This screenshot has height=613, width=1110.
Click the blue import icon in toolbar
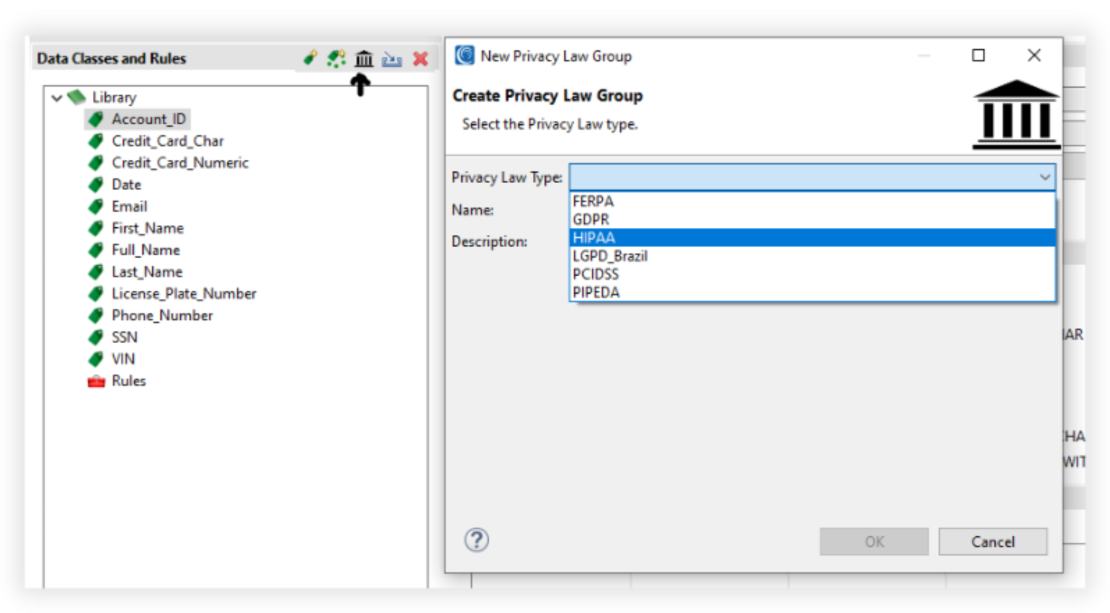(x=392, y=59)
